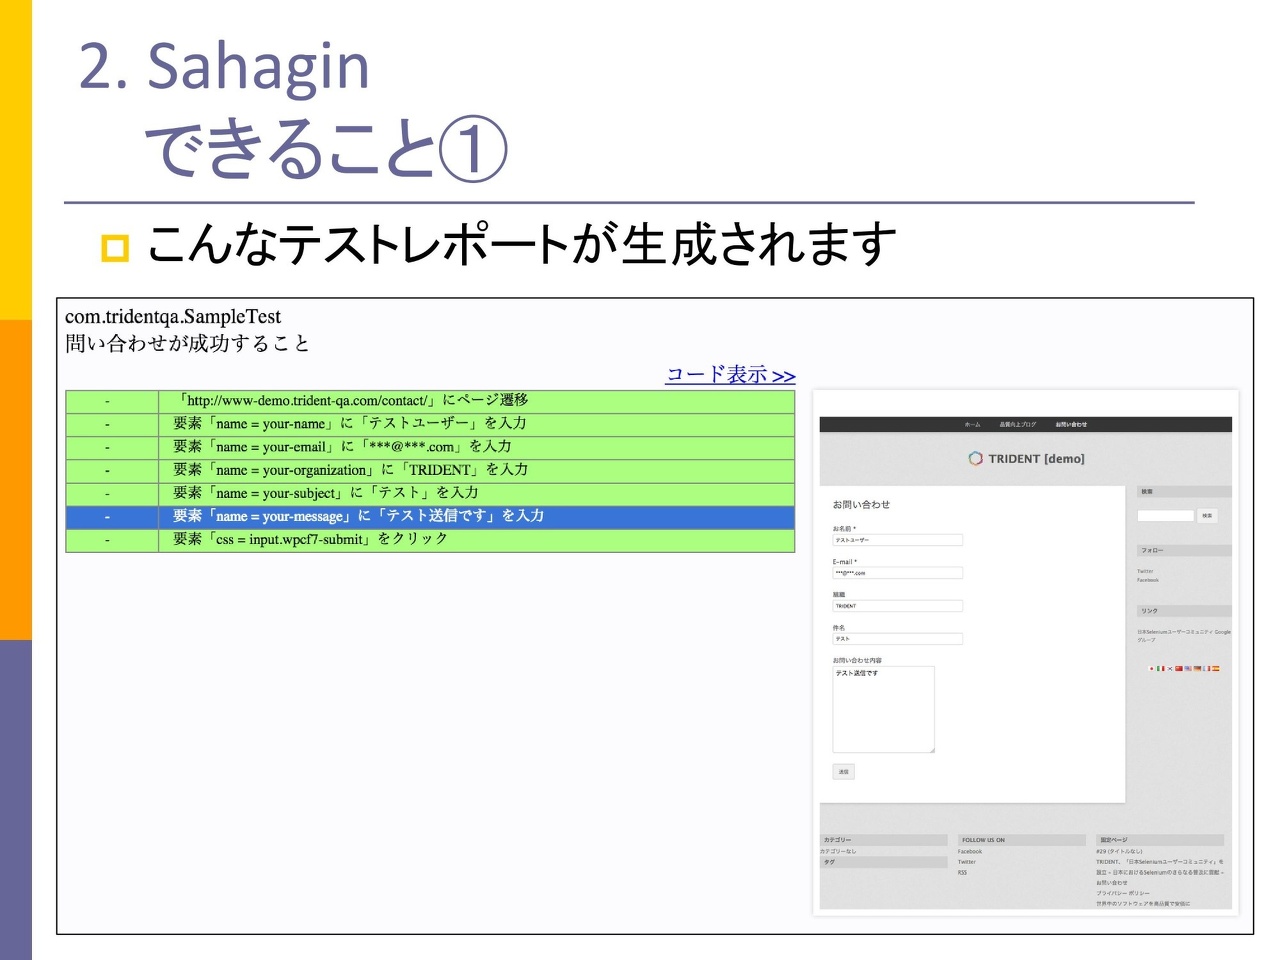
Task: Open the 品質向上ブログ nav menu item
Action: (1017, 424)
